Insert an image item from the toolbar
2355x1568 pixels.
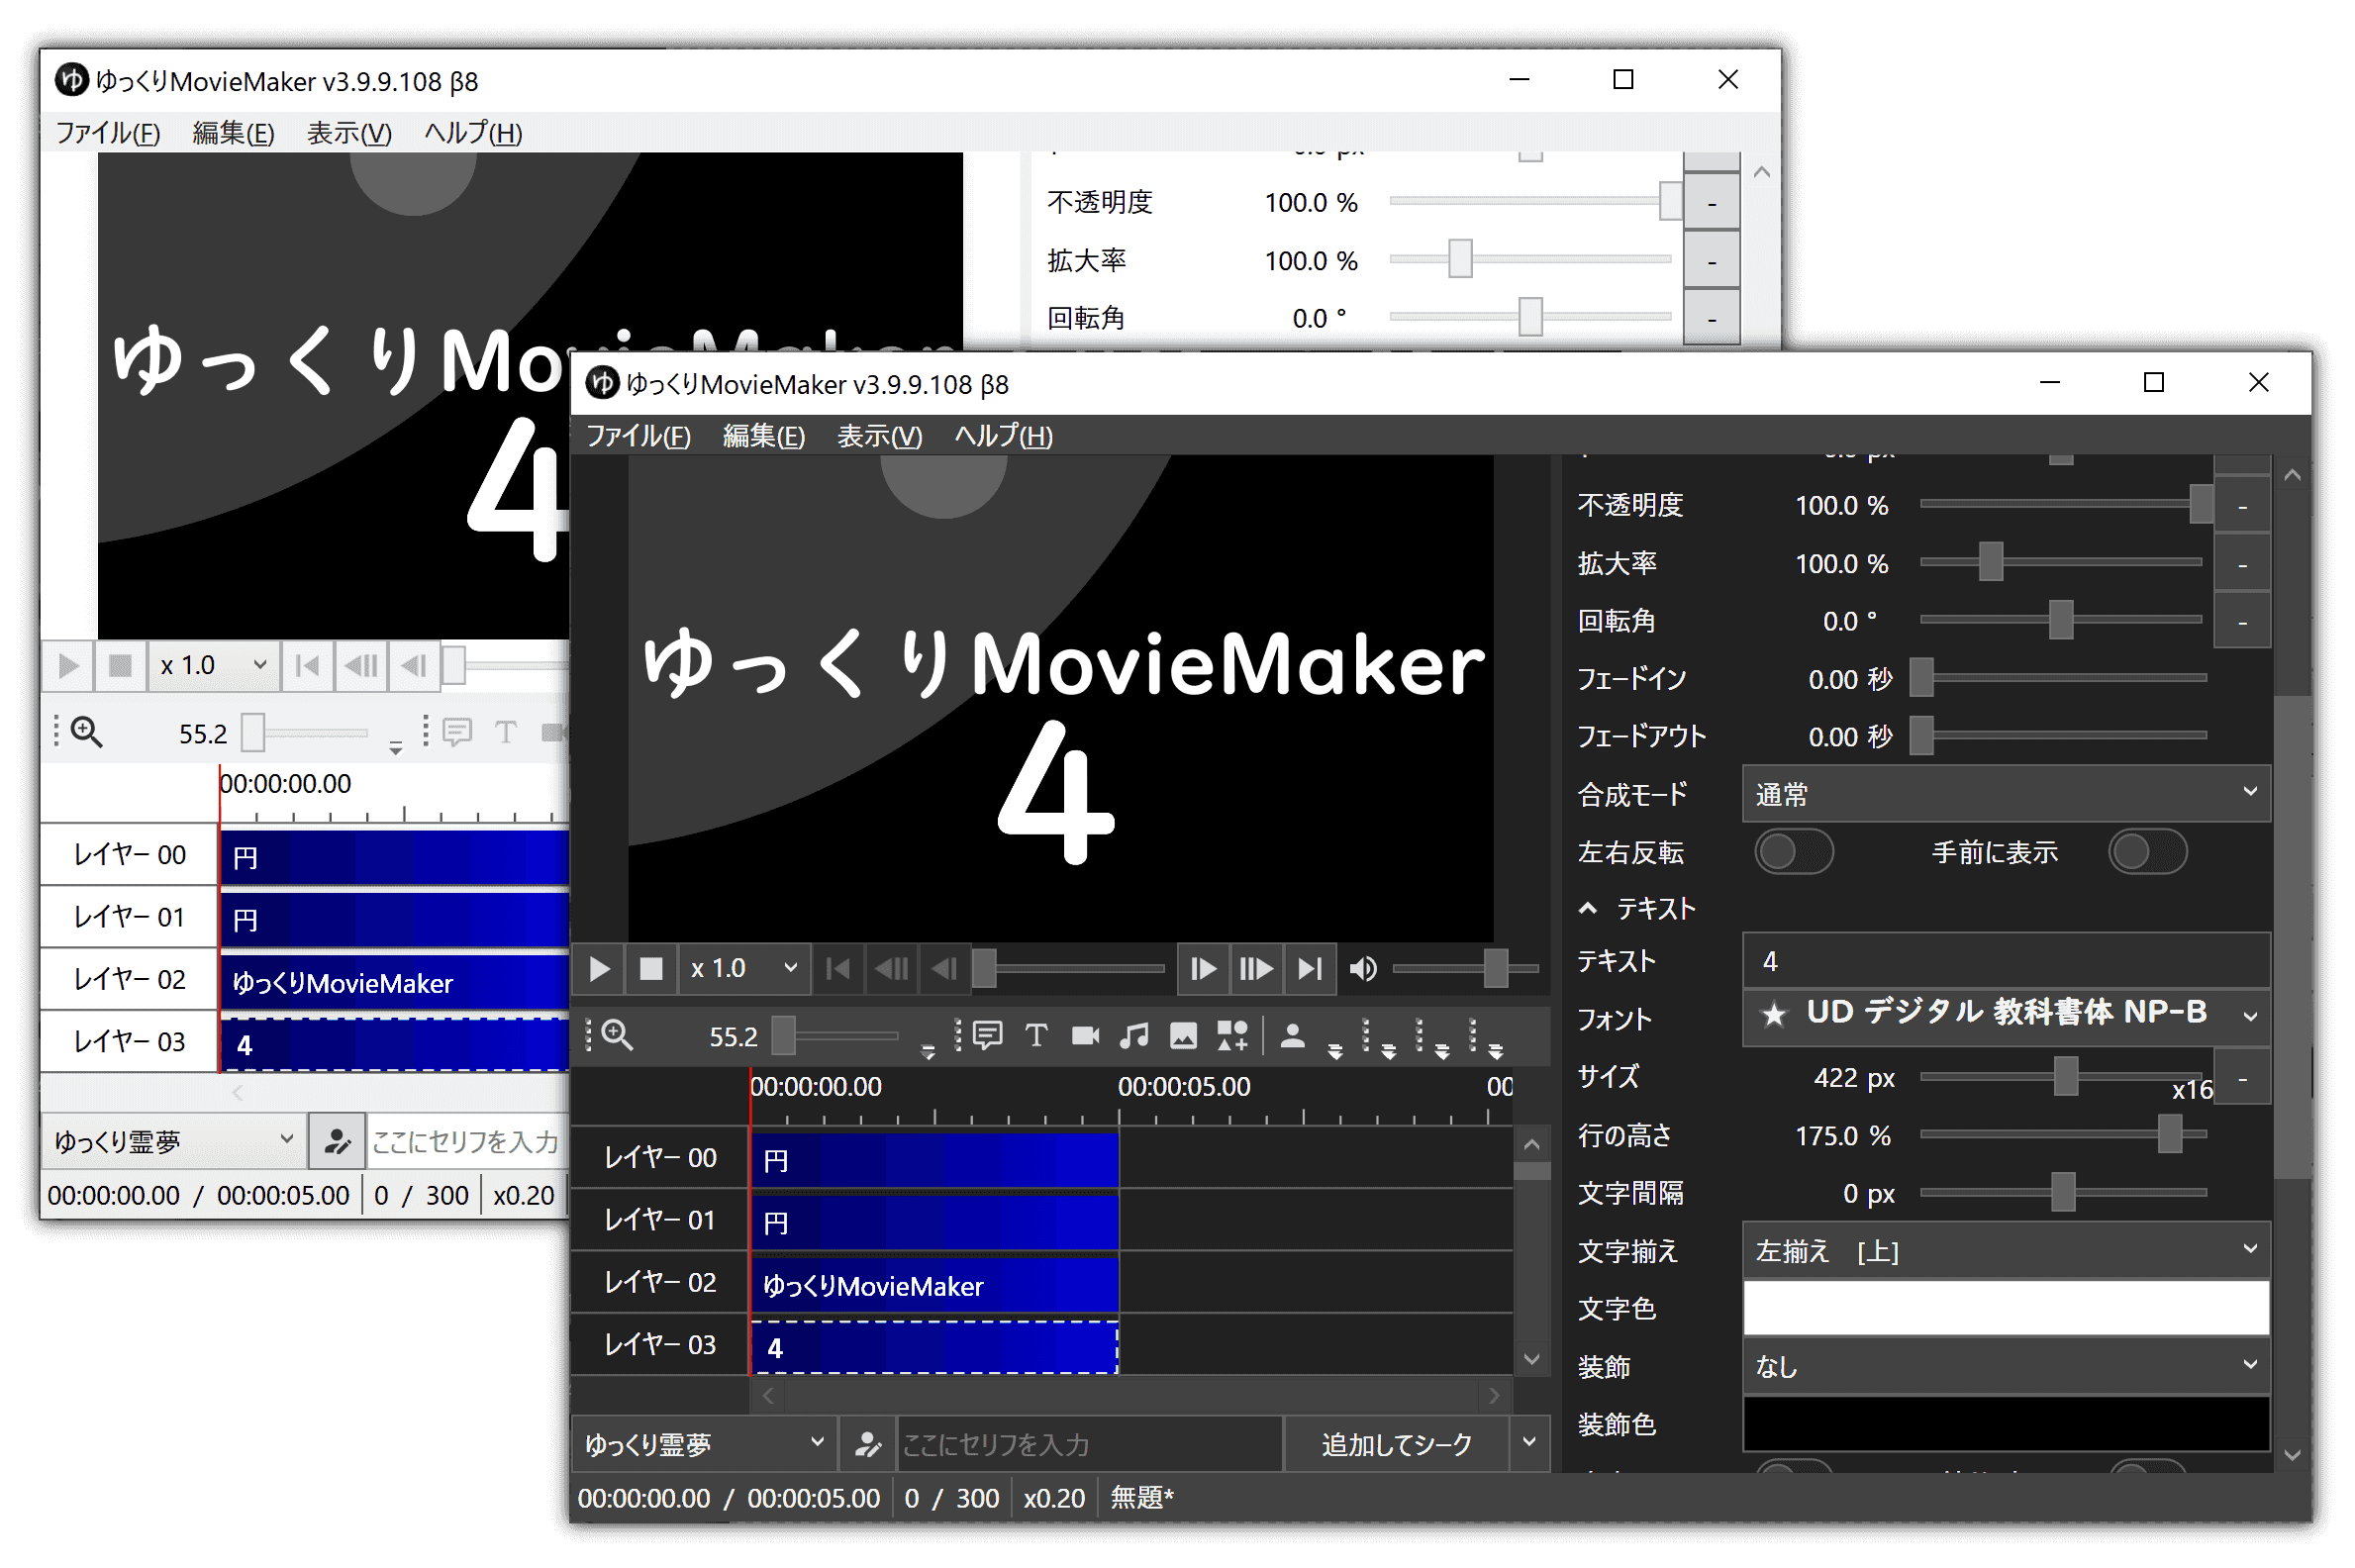coord(1183,1037)
